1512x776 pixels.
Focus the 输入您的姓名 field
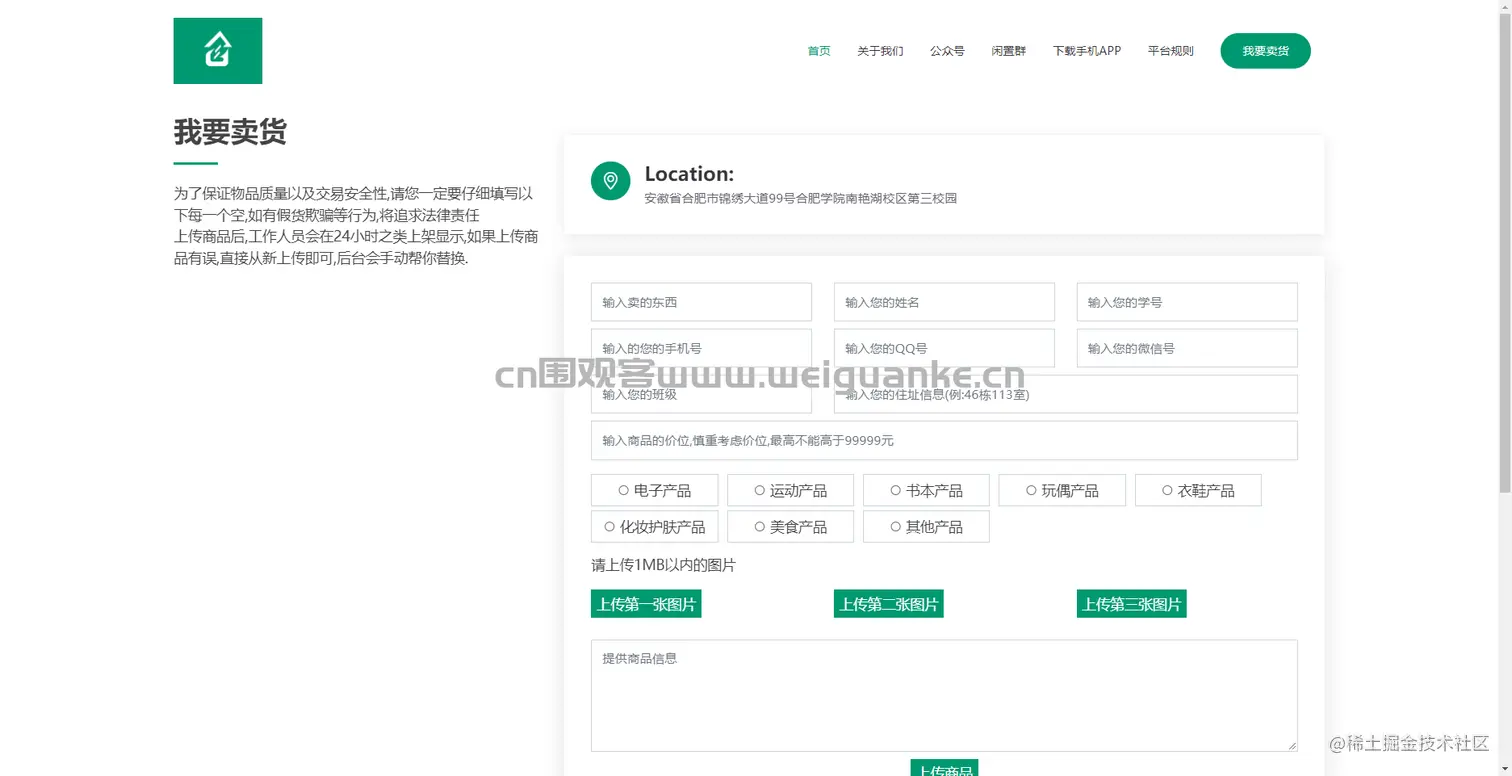pos(944,302)
